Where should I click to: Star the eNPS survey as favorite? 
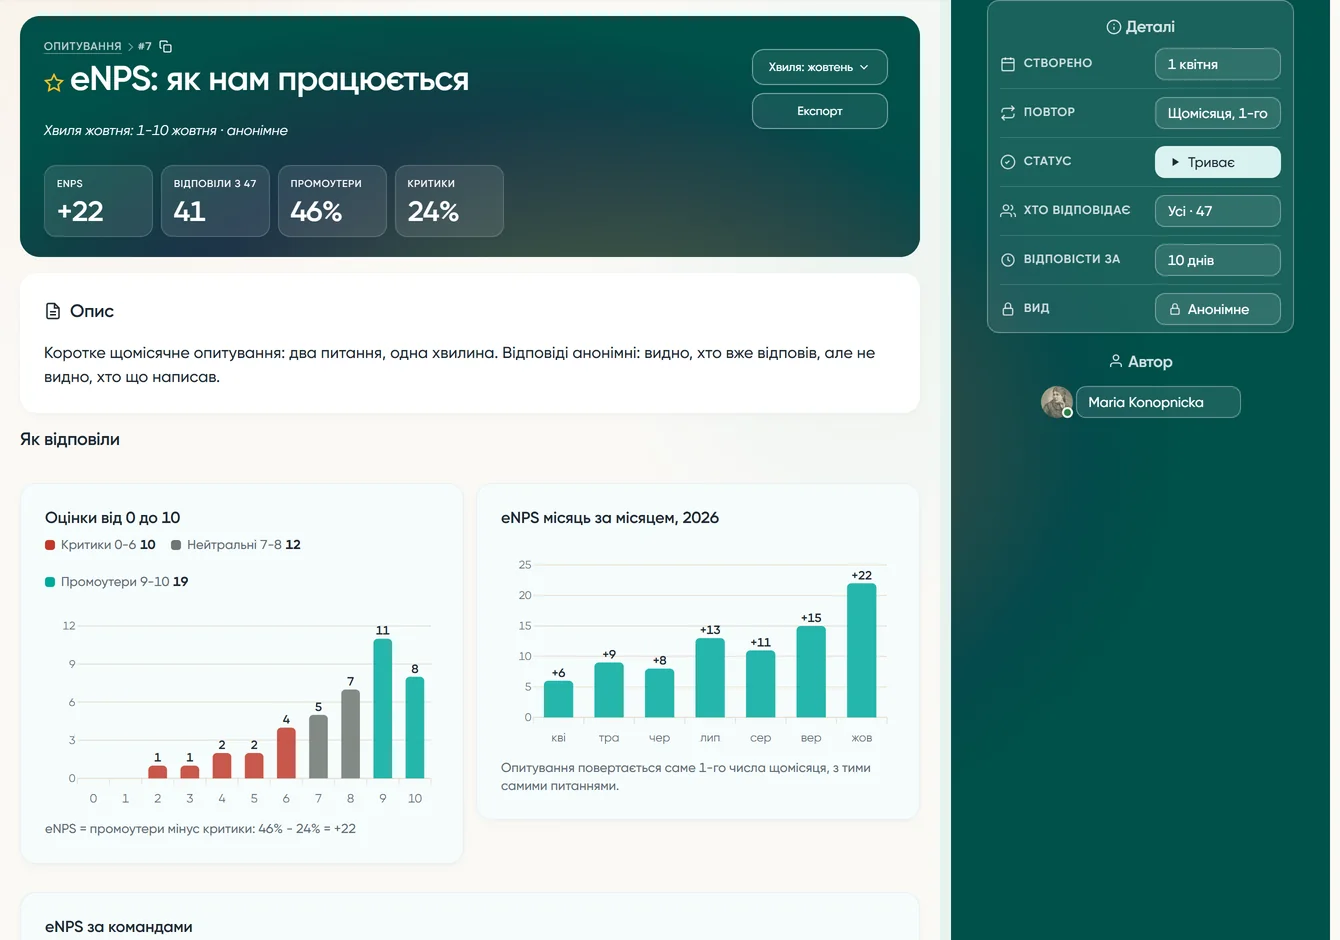coord(54,83)
